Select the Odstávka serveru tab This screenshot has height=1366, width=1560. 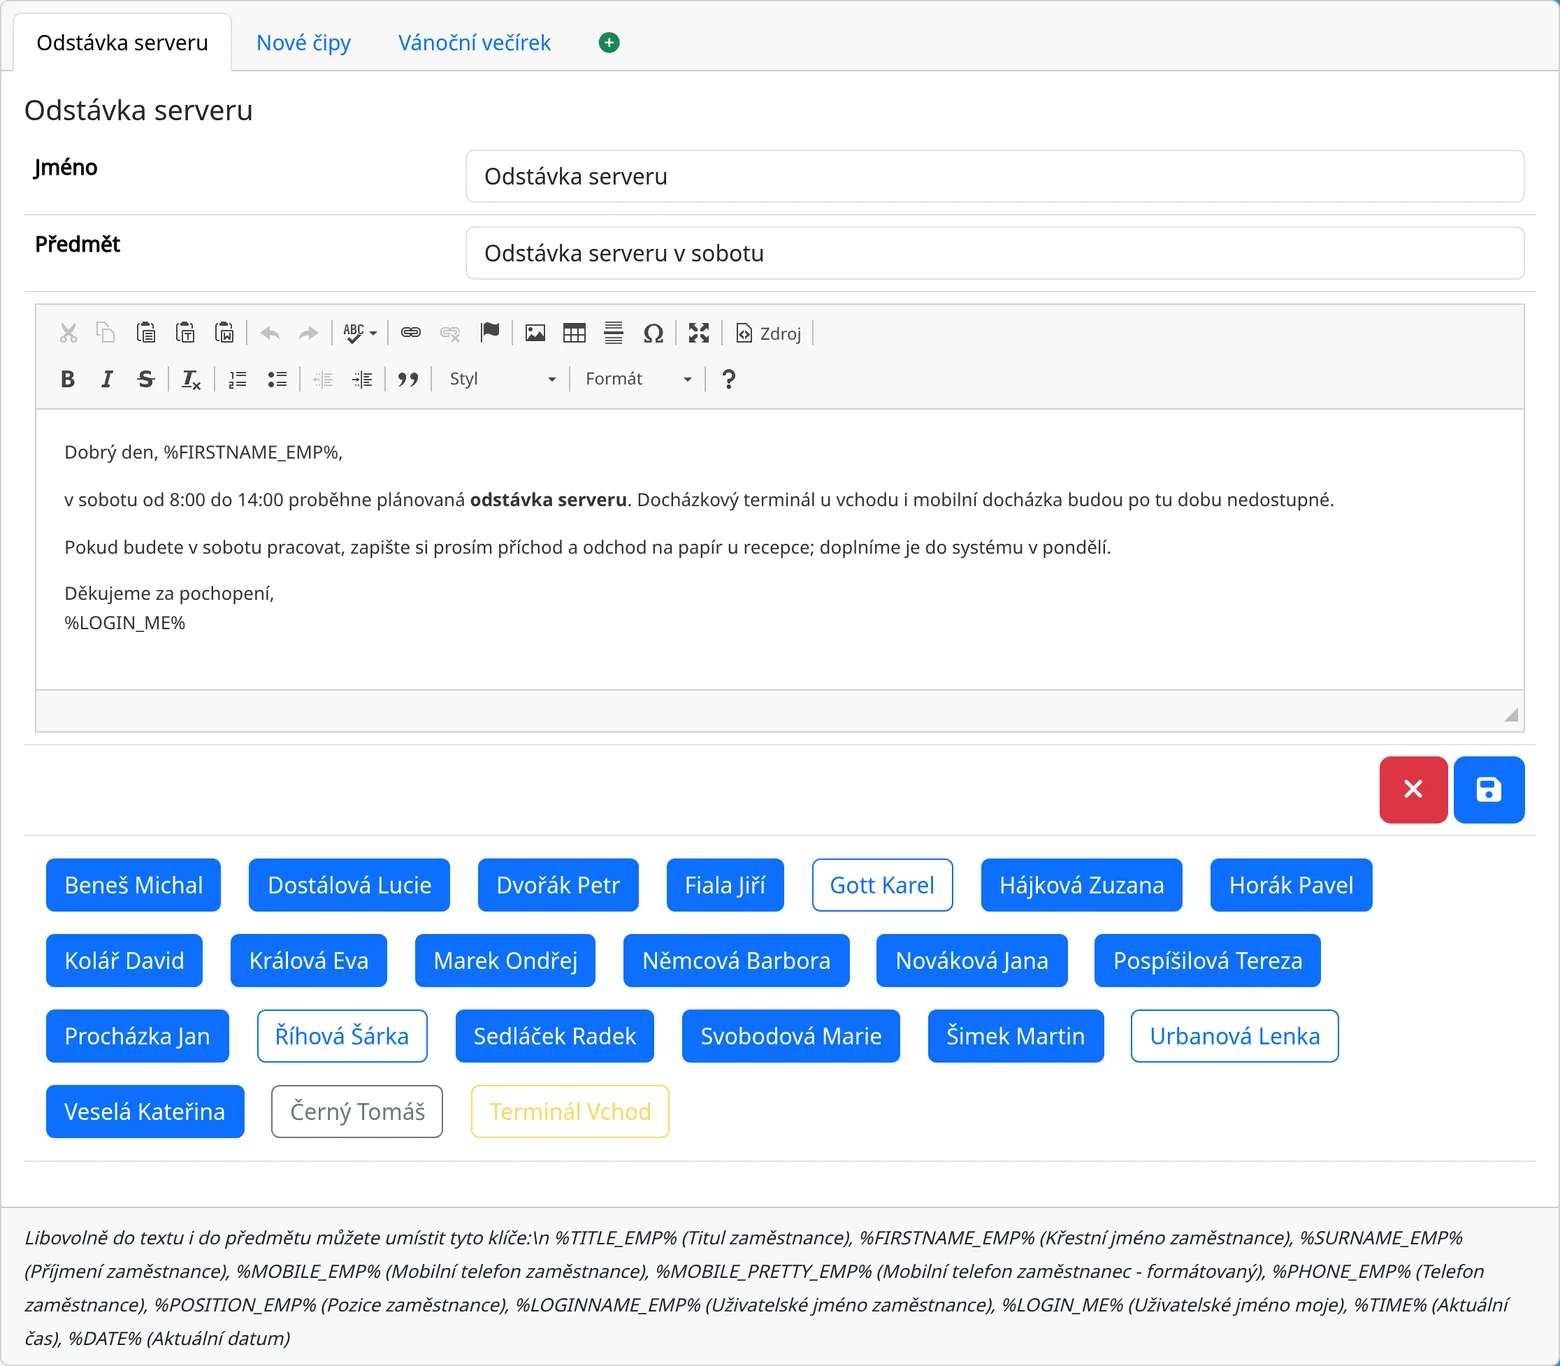point(122,43)
